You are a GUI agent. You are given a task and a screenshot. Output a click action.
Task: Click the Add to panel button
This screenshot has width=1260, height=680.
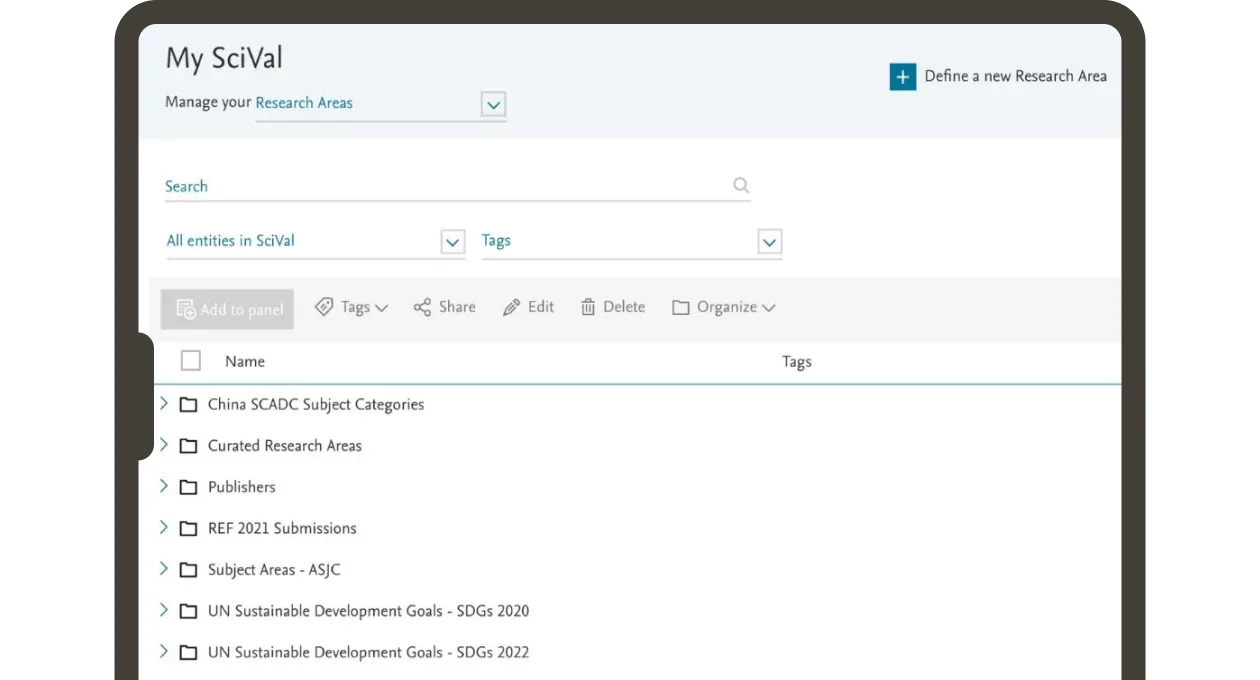click(x=227, y=309)
